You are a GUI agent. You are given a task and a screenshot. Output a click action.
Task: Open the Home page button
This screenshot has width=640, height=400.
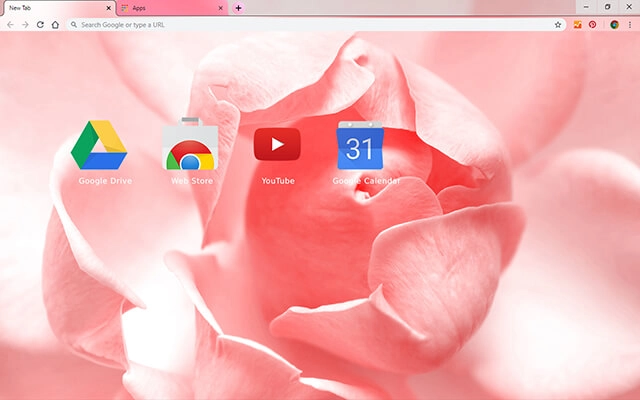coord(55,25)
